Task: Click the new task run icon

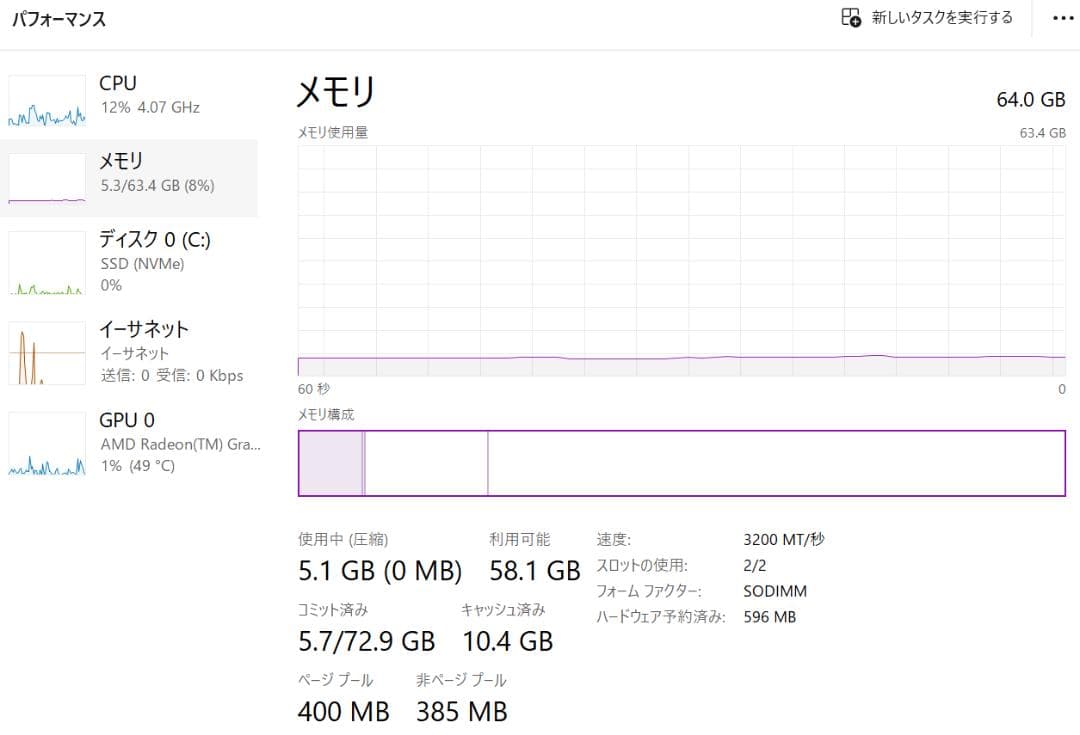Action: coord(851,17)
